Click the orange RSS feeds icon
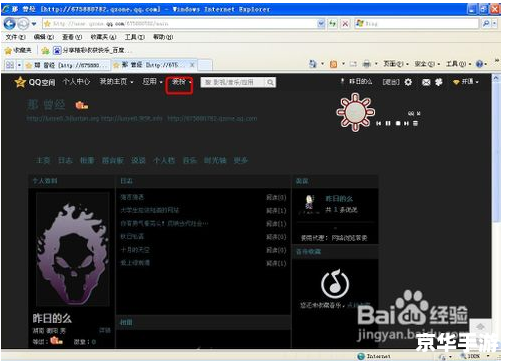Screen dimensions: 505x361 pos(333,64)
